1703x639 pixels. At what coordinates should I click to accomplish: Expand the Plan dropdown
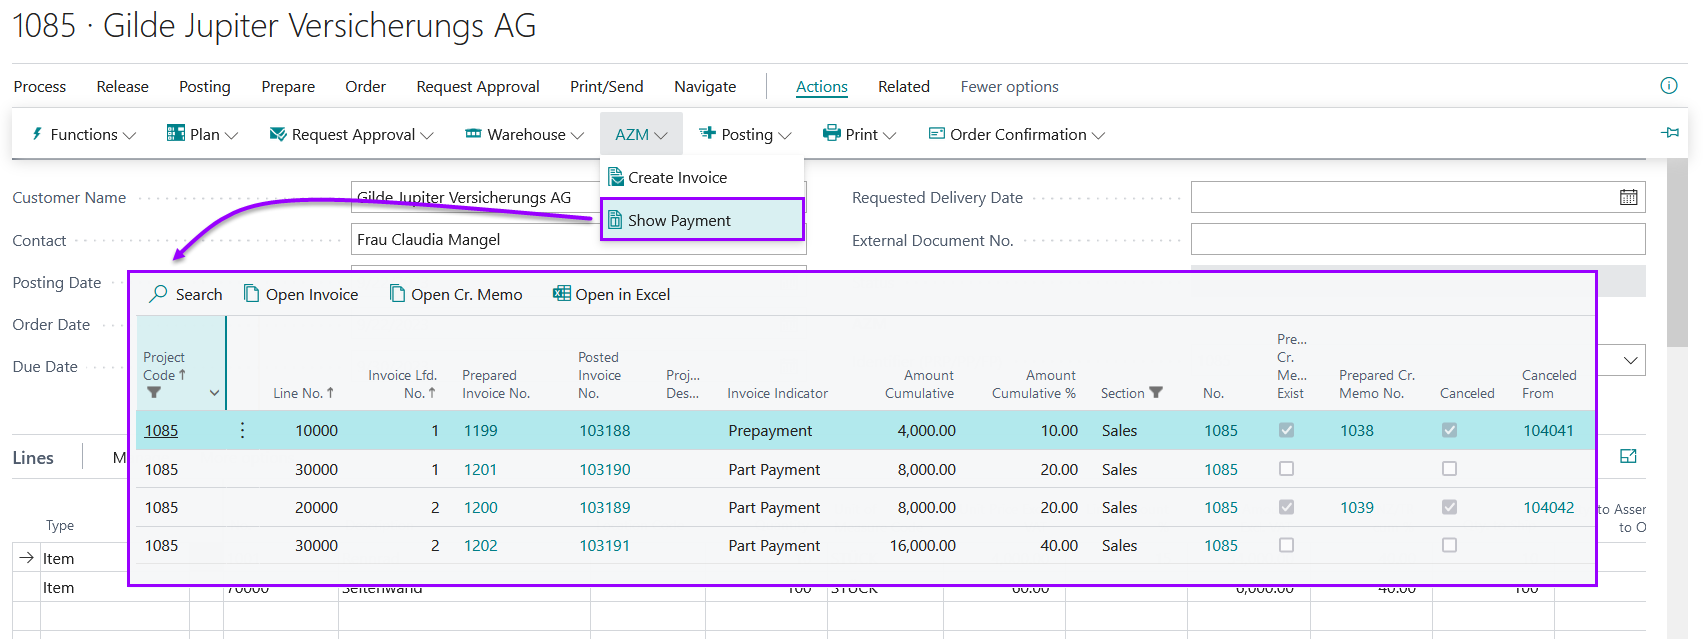click(231, 135)
